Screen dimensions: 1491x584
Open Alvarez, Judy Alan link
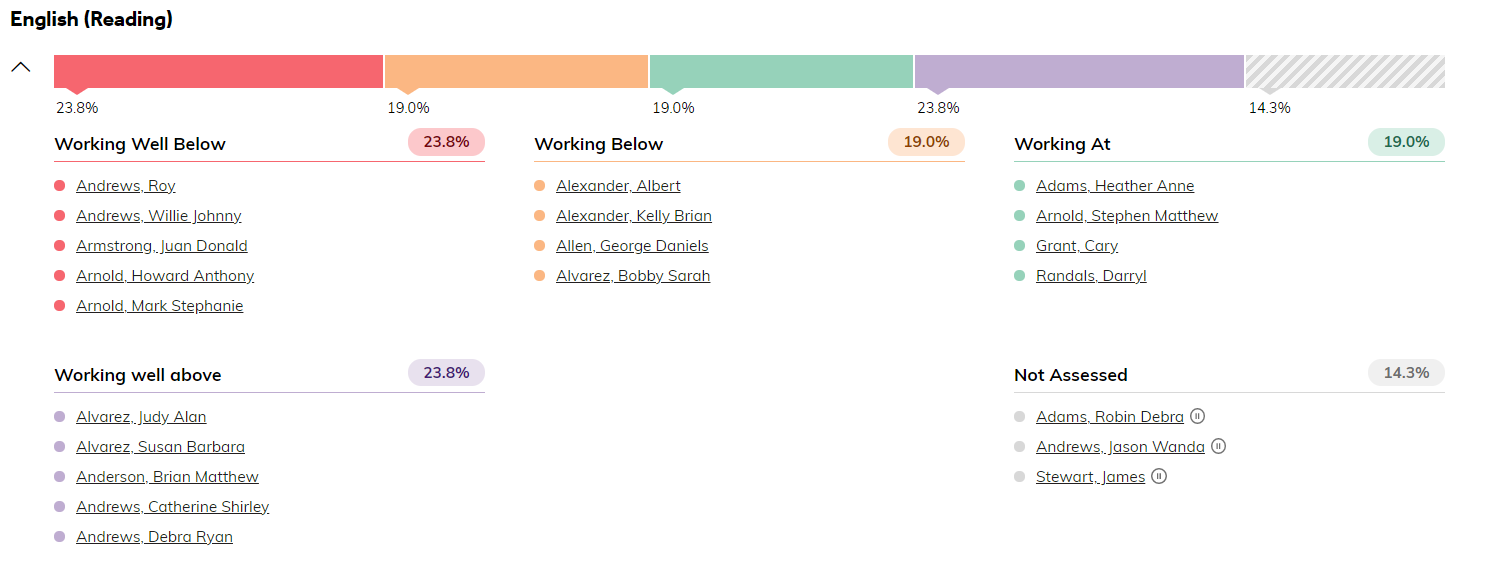141,417
